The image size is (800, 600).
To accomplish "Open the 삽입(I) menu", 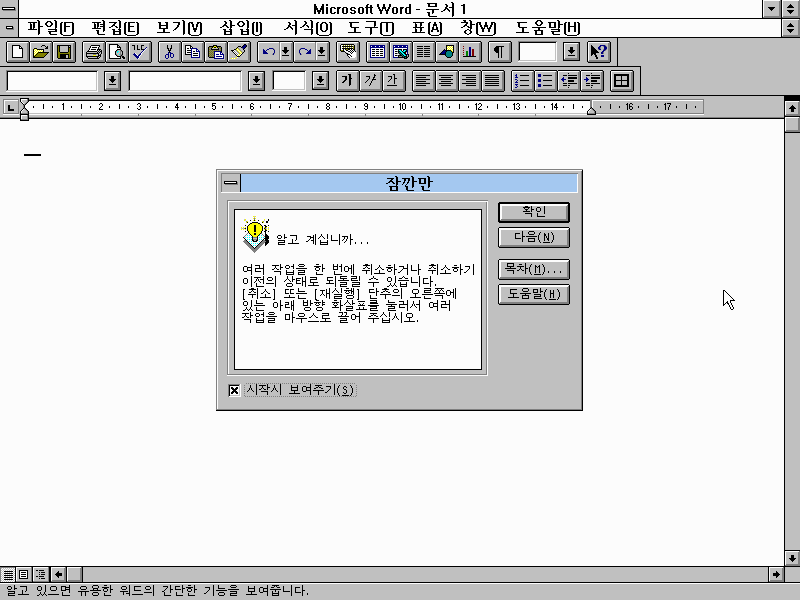I will pos(241,28).
